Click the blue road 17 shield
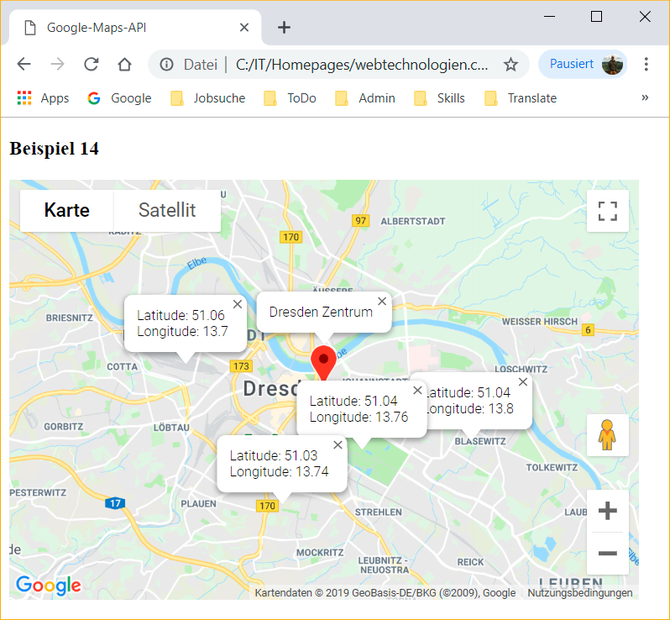670x620 pixels. (x=115, y=503)
